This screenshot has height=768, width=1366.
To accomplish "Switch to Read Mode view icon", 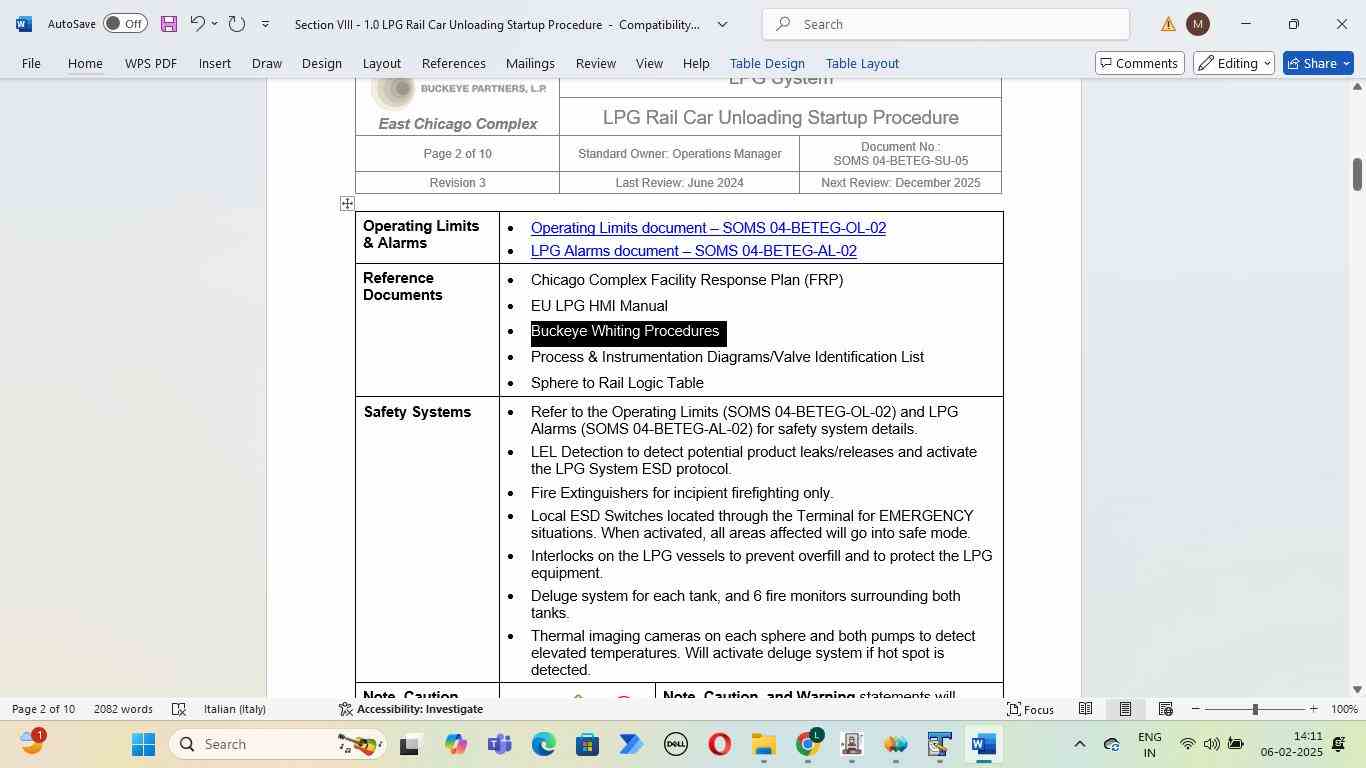I will (x=1085, y=709).
